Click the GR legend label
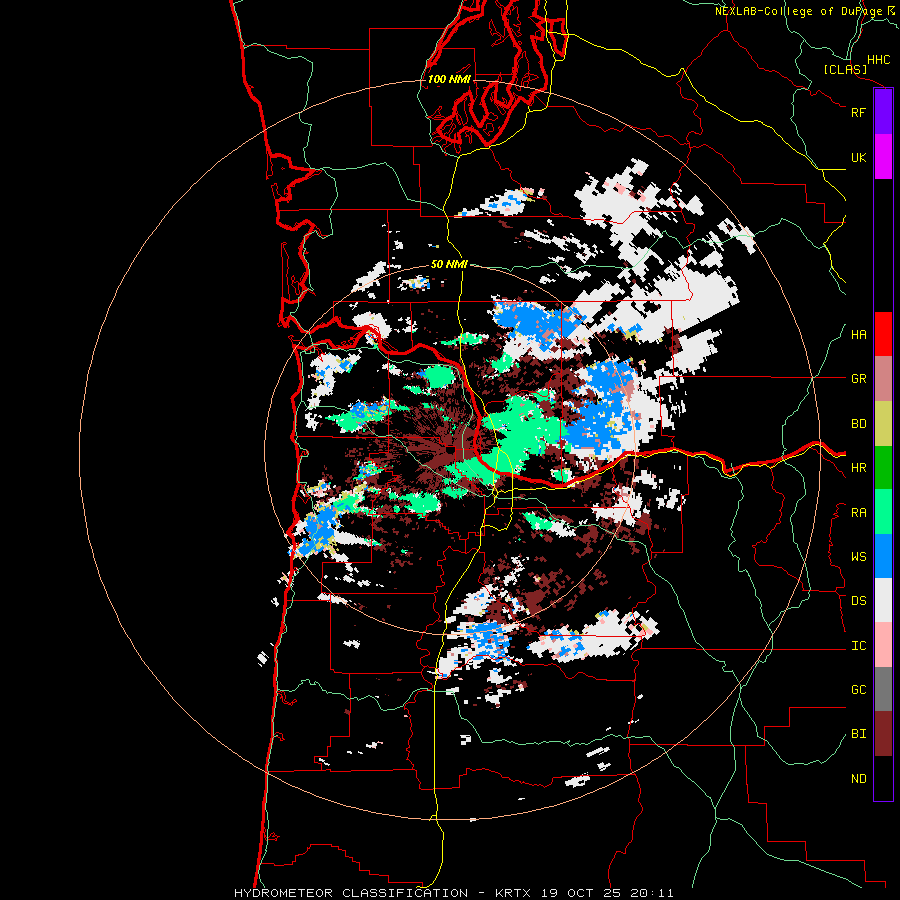The height and width of the screenshot is (900, 900). click(858, 379)
